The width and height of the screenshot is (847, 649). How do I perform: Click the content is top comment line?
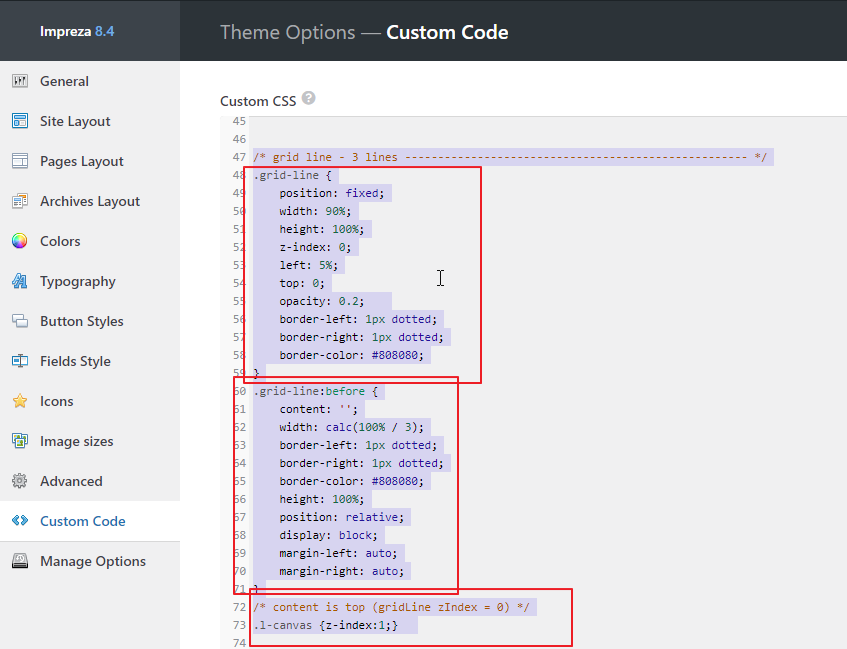391,607
